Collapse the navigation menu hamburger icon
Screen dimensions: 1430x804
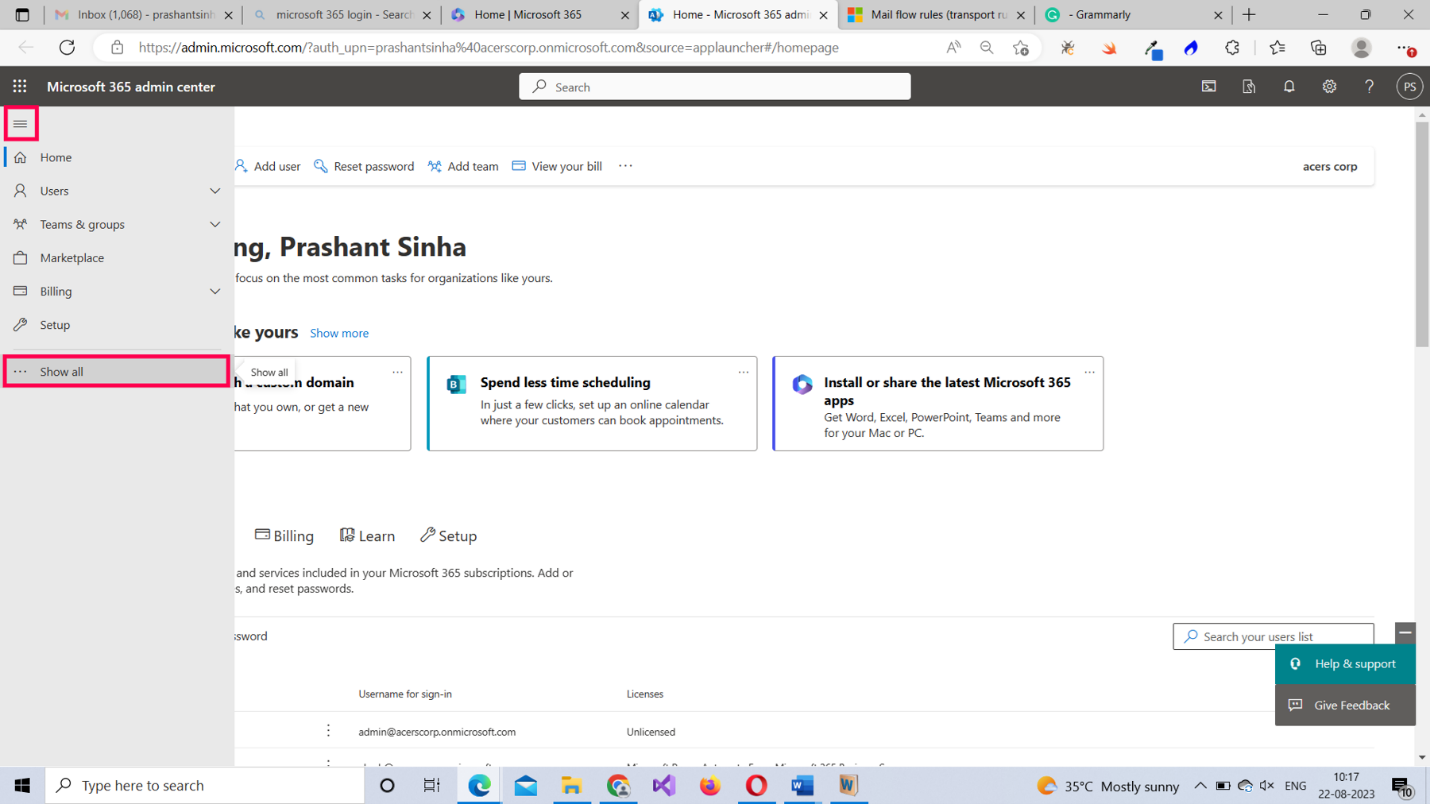click(x=20, y=124)
